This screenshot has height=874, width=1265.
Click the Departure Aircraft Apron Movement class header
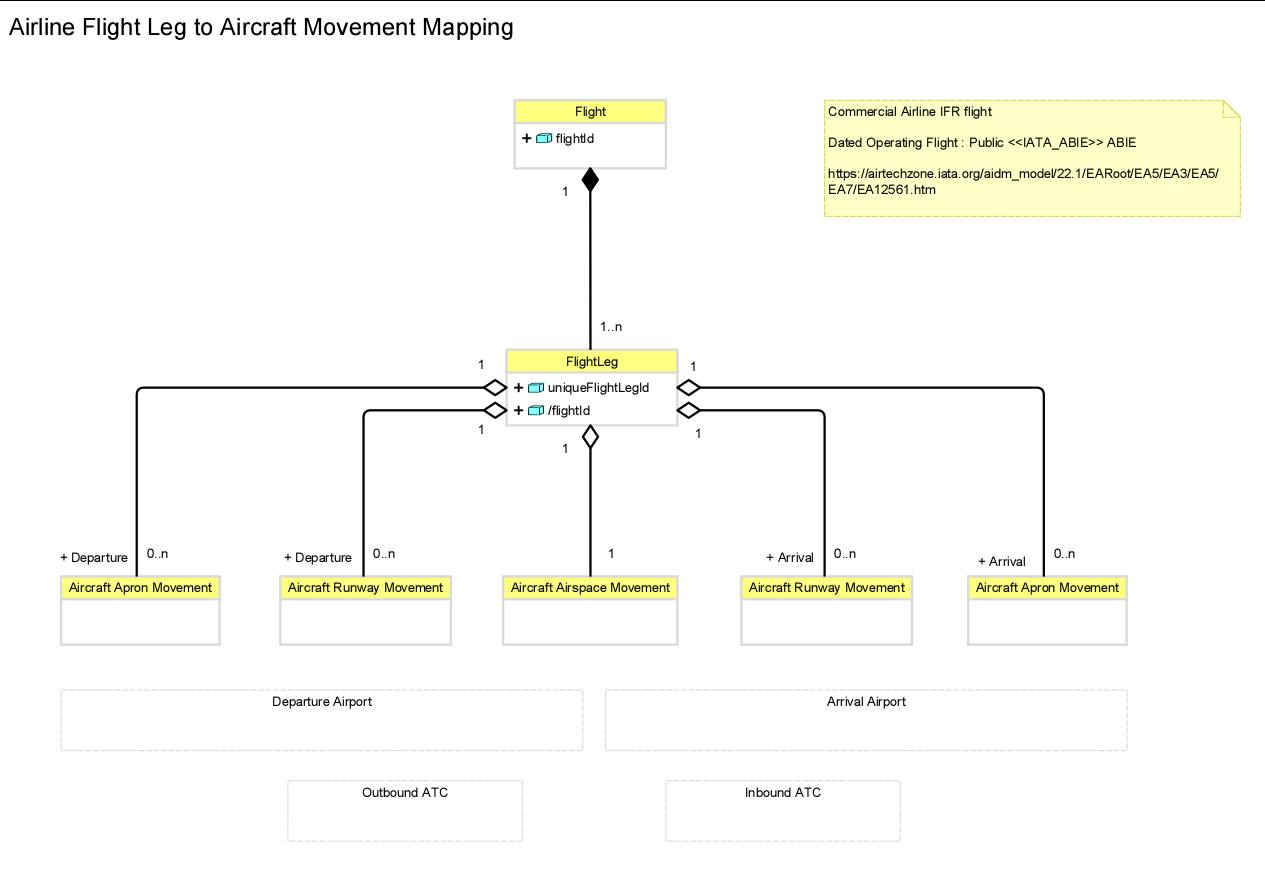coord(140,588)
